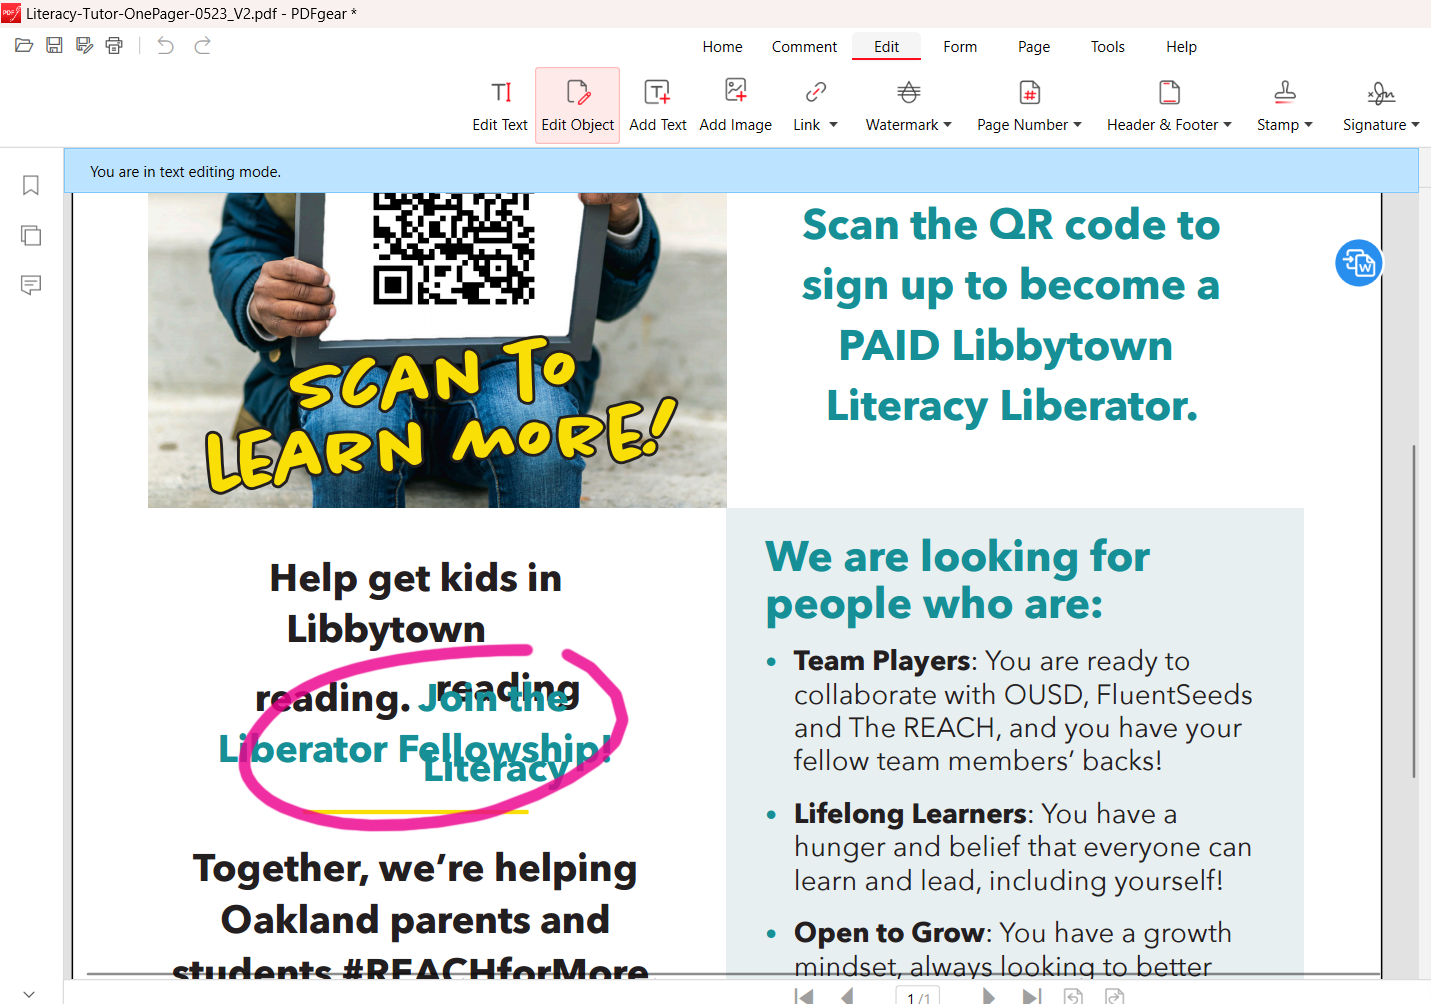Screen dimensions: 1431x1004
Task: Jump to the last page
Action: click(1032, 996)
